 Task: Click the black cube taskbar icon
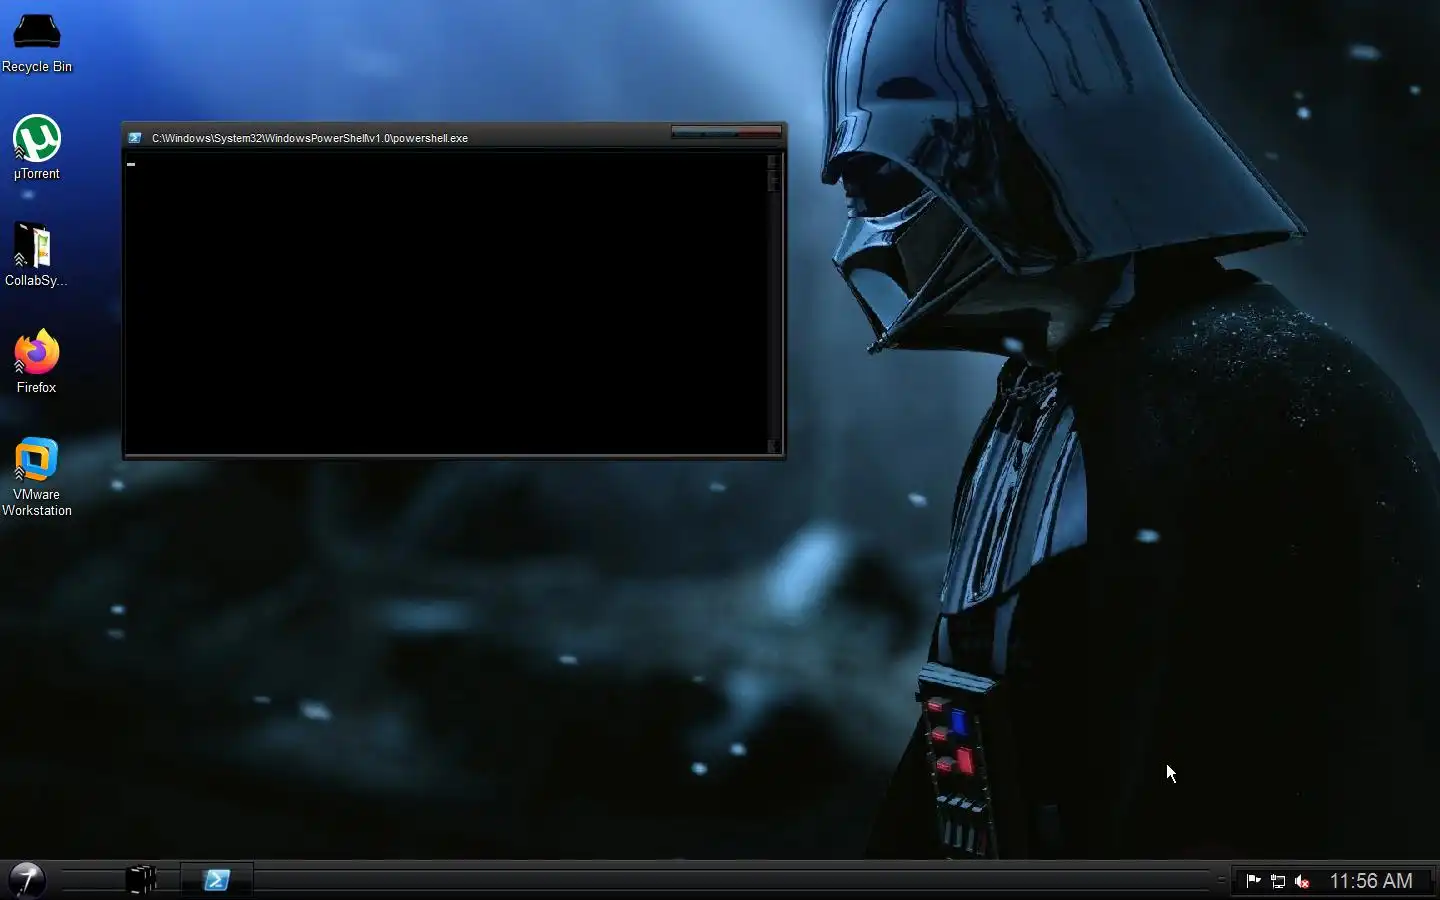tap(142, 880)
